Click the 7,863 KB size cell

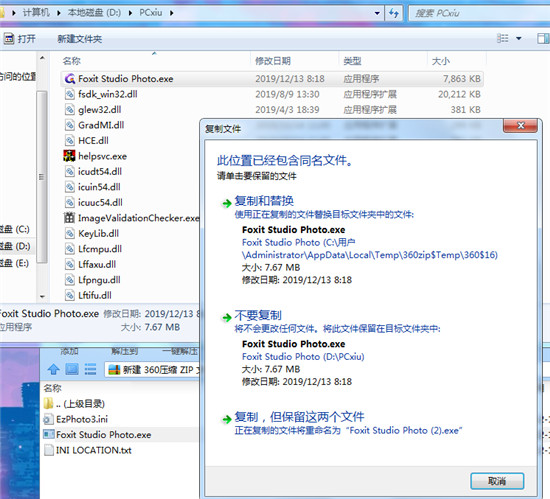[x=462, y=79]
